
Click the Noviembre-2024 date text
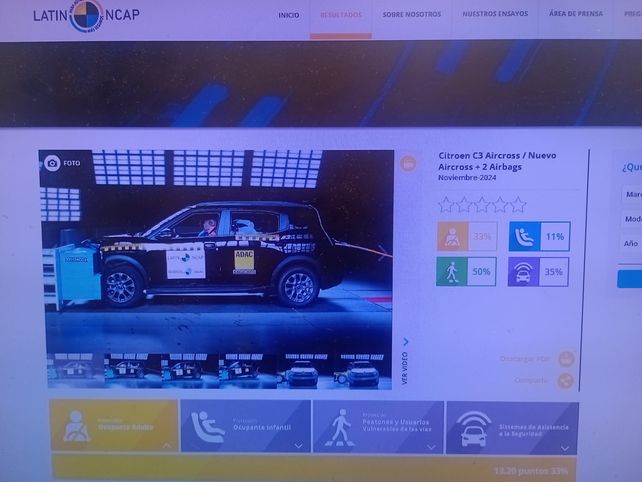point(467,178)
